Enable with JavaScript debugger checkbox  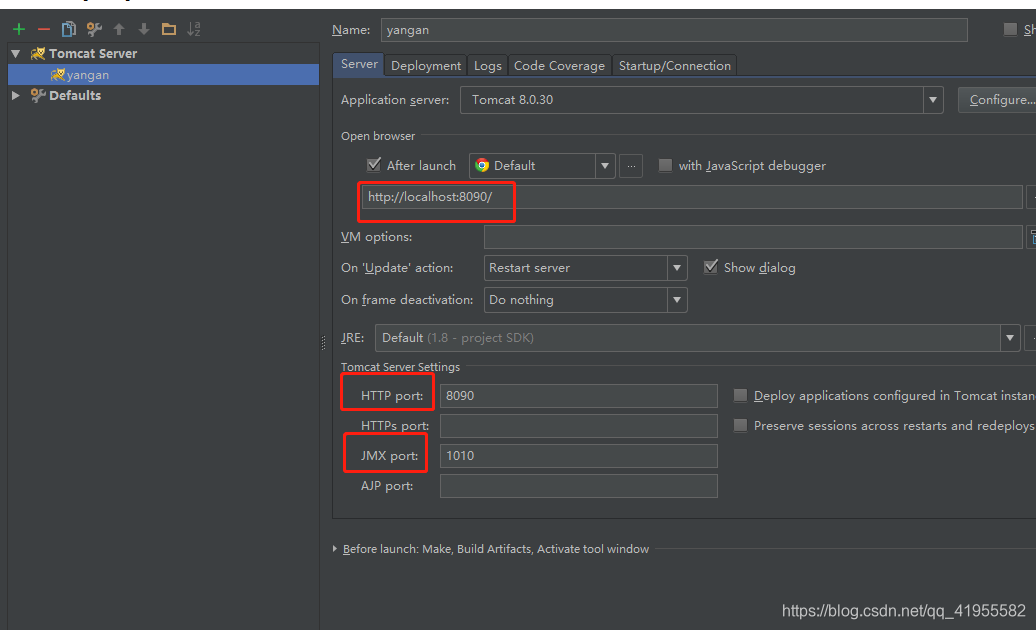(665, 165)
